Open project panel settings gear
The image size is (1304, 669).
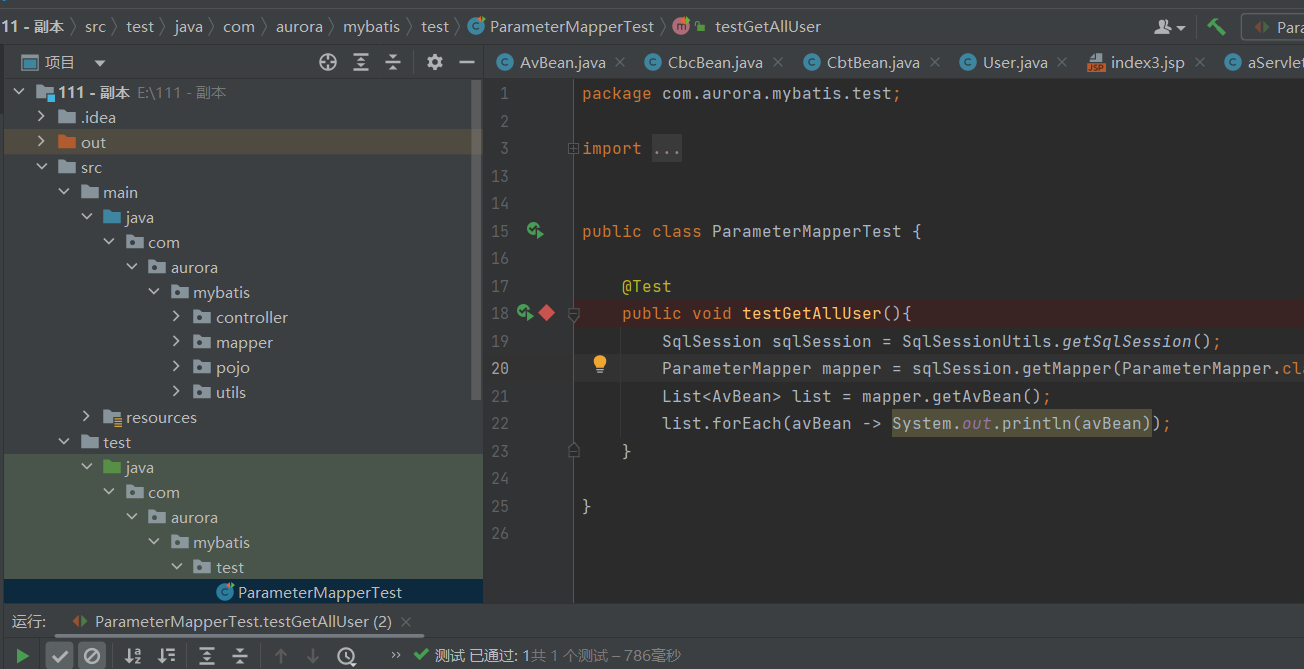[x=434, y=62]
